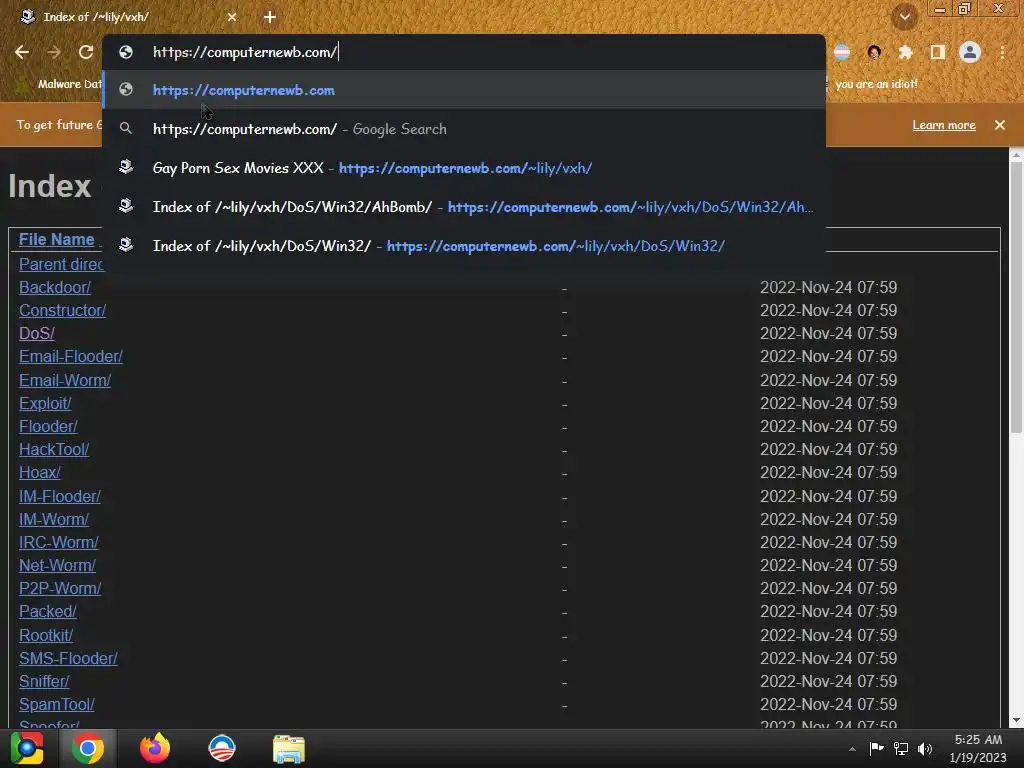The width and height of the screenshot is (1024, 768).
Task: Close the Index of /~lily/vxh/ tab
Action: click(x=232, y=17)
